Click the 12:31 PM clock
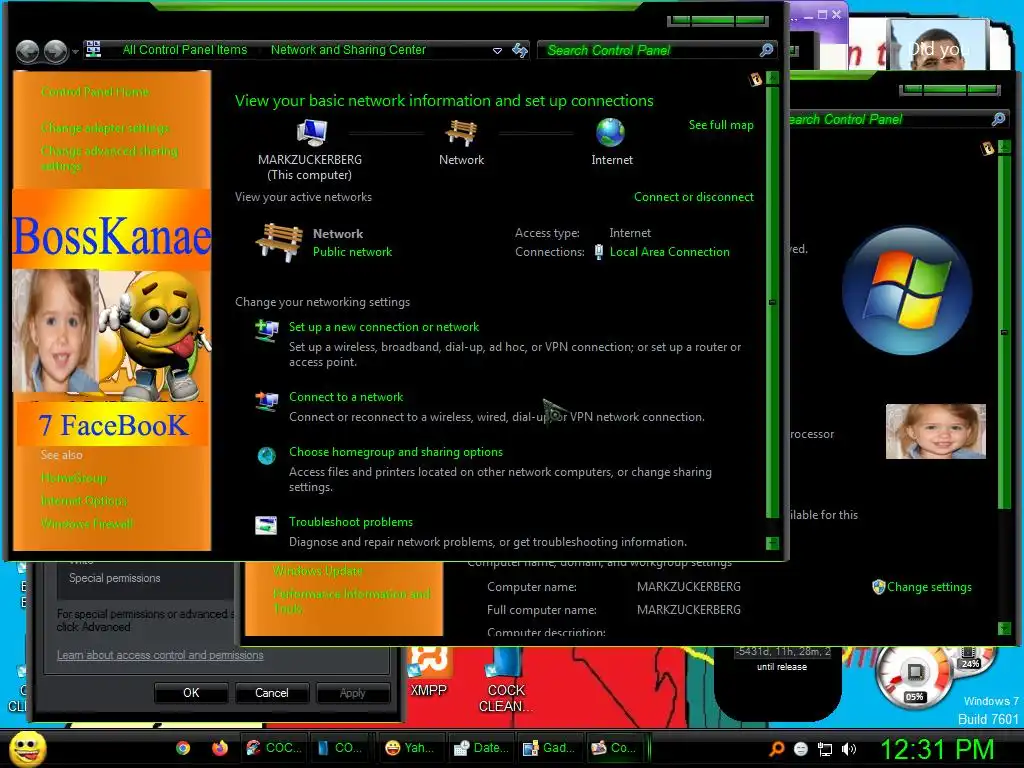Image resolution: width=1024 pixels, height=768 pixels. [937, 750]
